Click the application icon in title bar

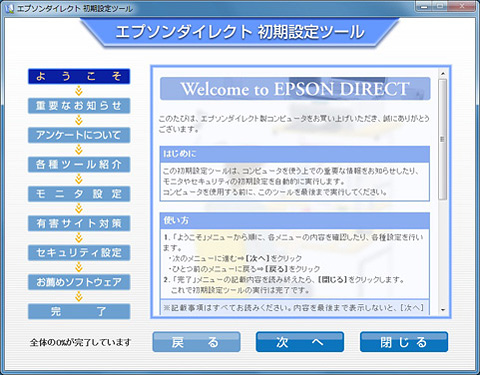pyautogui.click(x=9, y=8)
